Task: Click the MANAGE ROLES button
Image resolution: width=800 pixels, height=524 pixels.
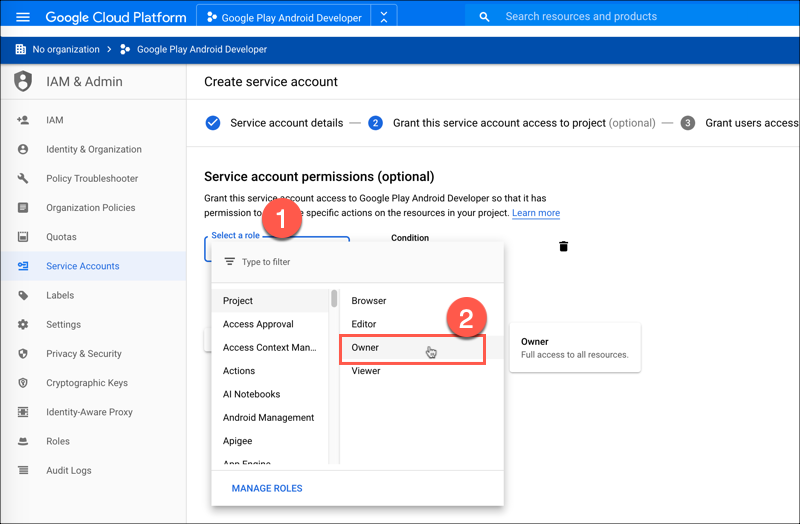Action: pos(267,488)
